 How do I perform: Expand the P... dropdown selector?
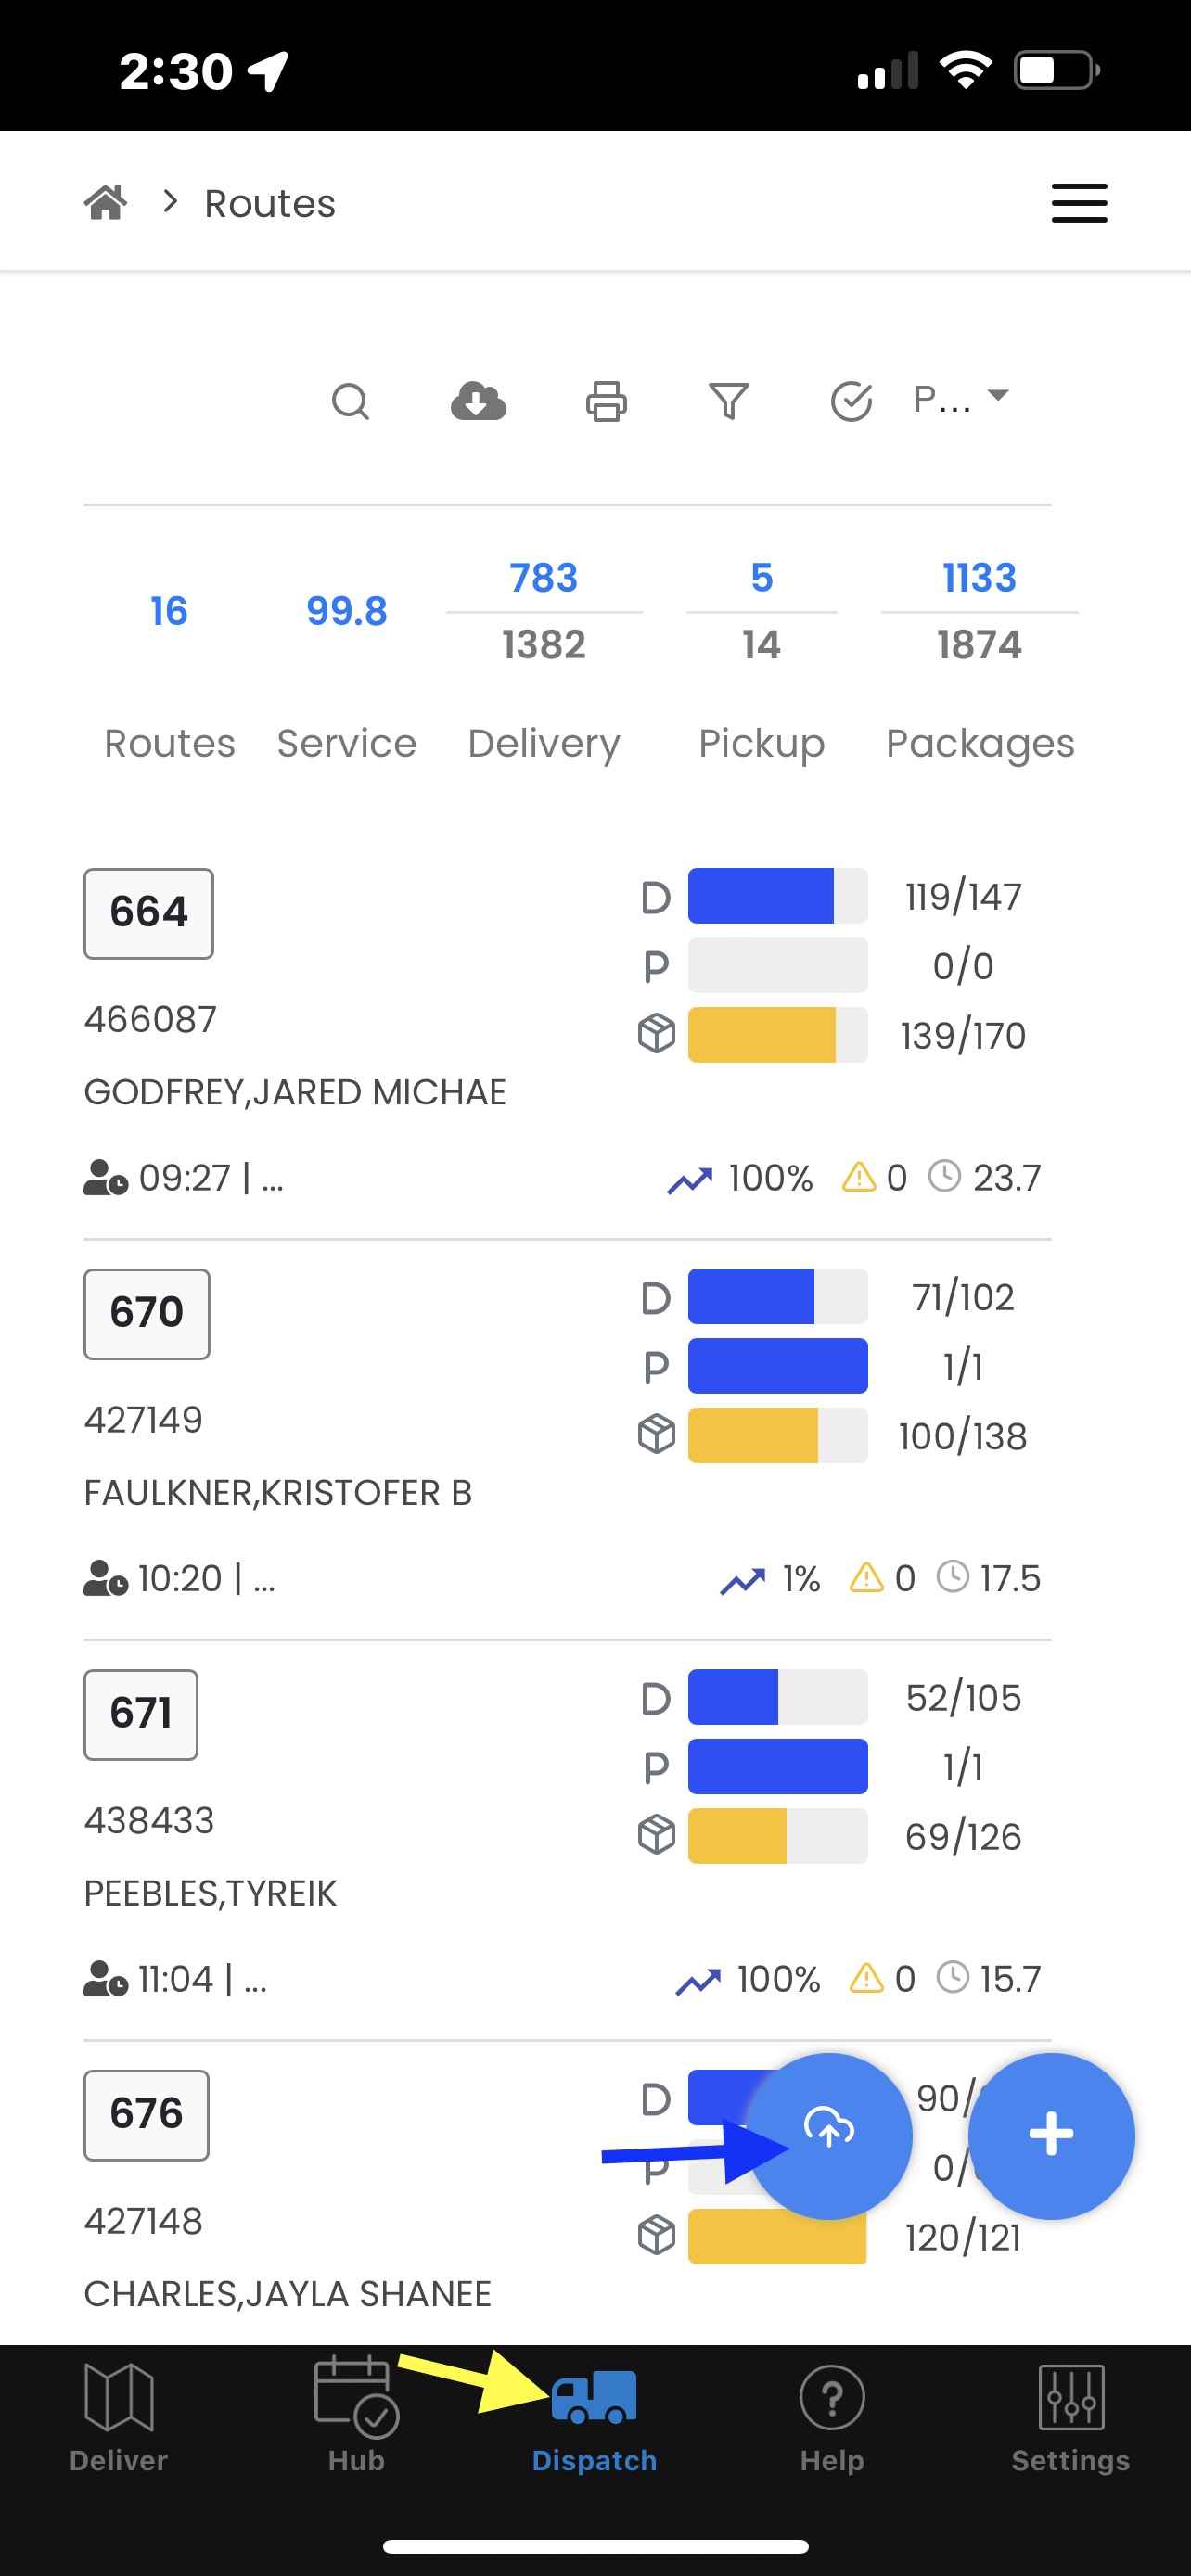(961, 399)
